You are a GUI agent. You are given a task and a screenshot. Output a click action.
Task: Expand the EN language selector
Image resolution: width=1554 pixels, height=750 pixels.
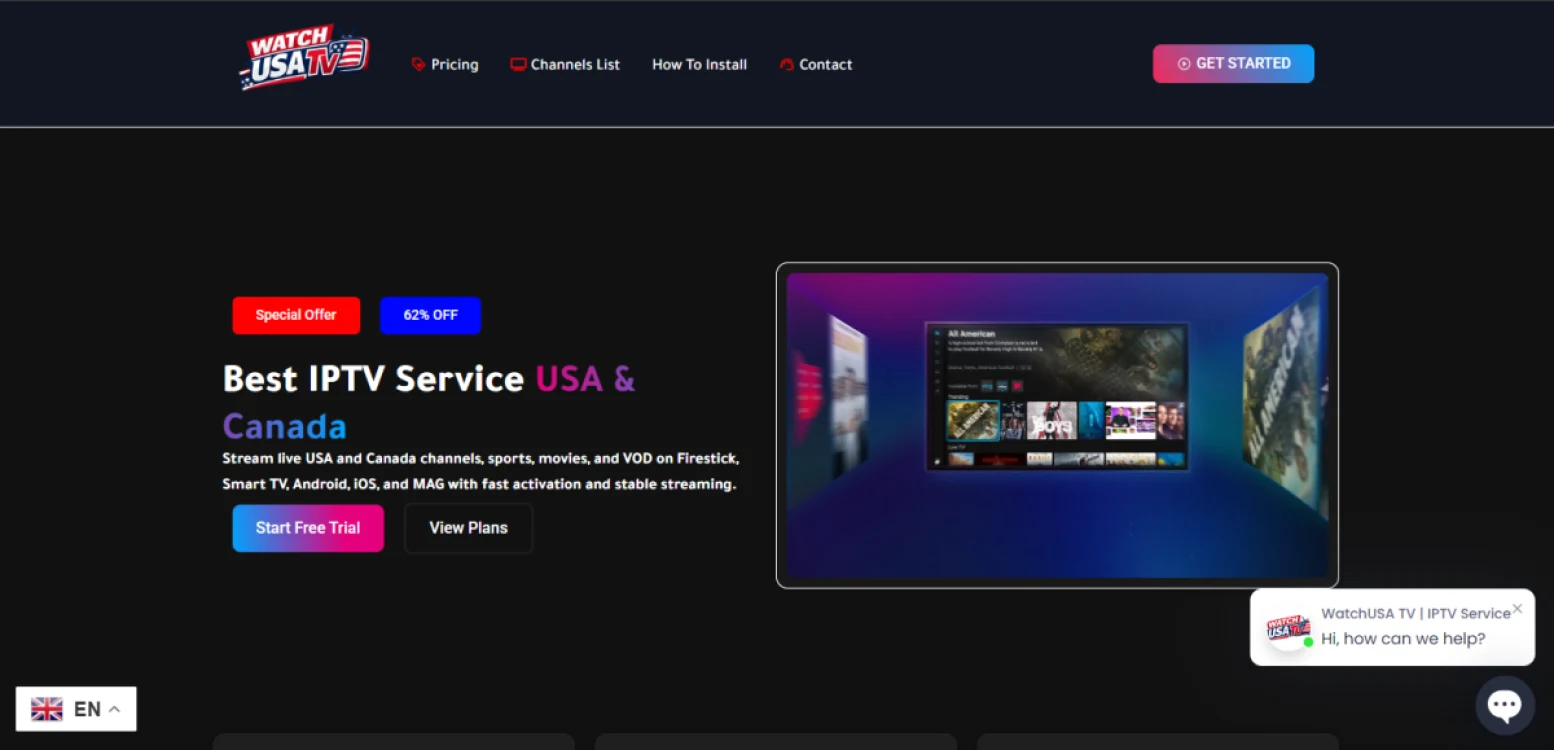[76, 709]
